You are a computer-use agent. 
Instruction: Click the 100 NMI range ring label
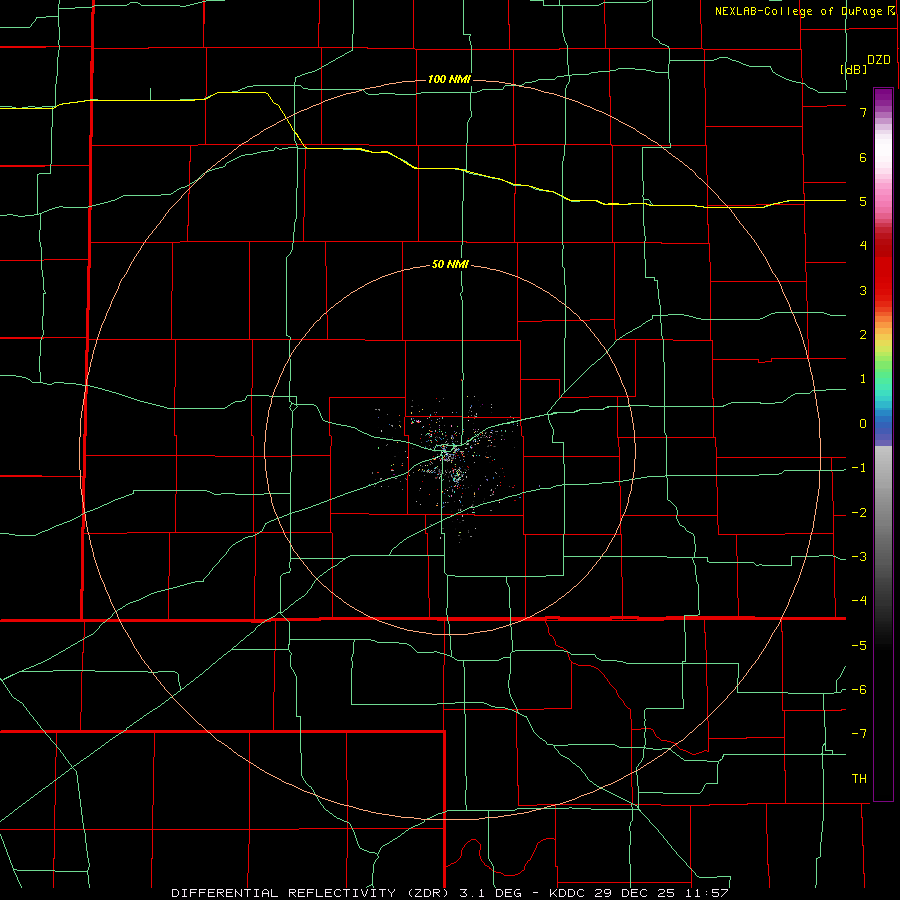click(x=449, y=79)
